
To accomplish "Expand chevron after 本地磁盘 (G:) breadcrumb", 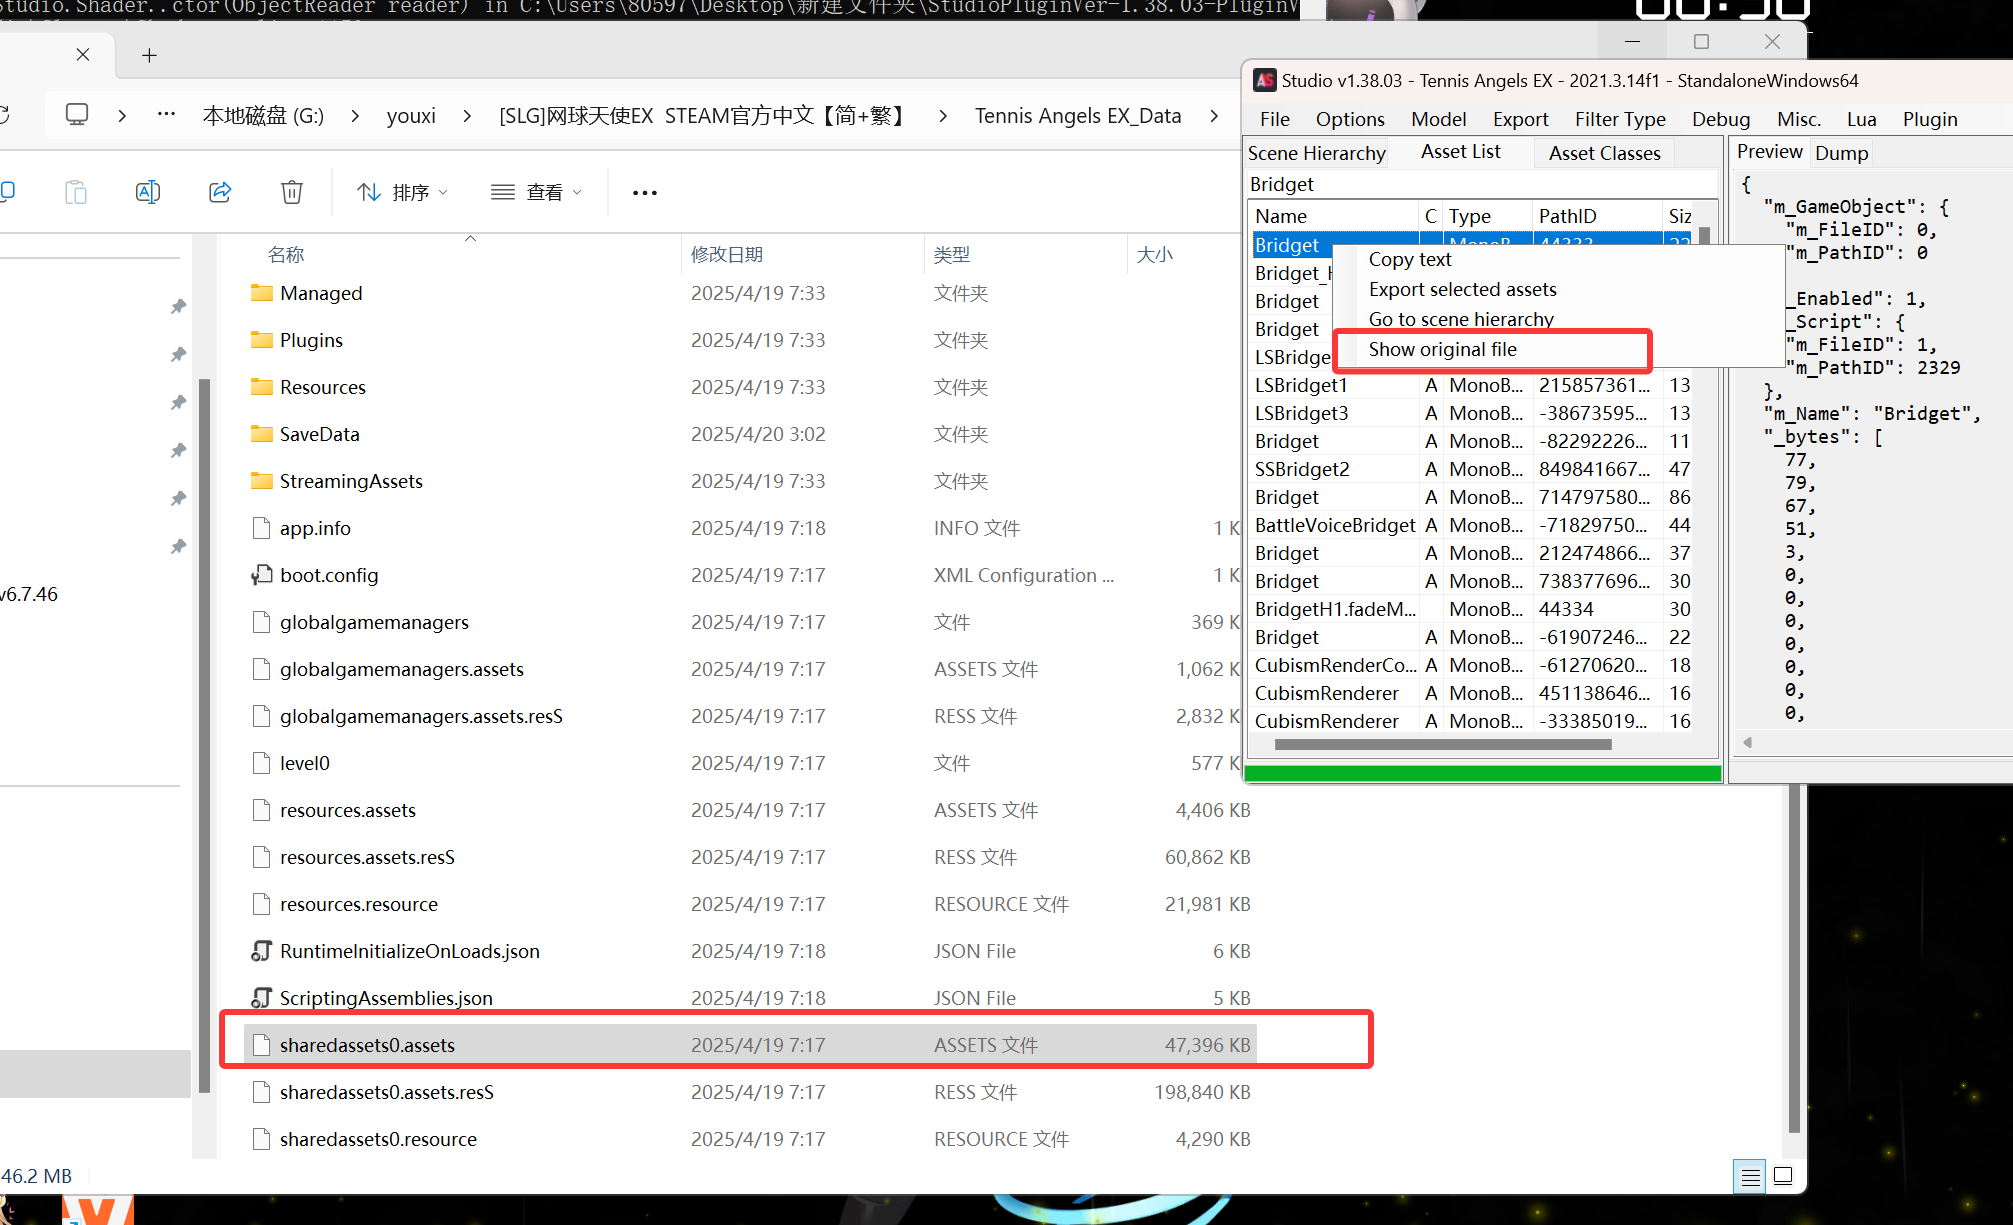I will (x=355, y=116).
